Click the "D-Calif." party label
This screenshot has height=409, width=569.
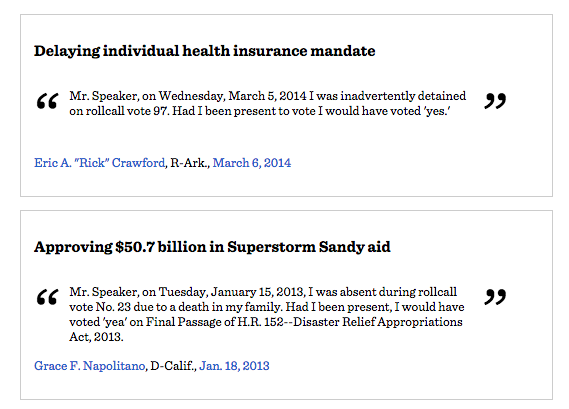pyautogui.click(x=173, y=366)
